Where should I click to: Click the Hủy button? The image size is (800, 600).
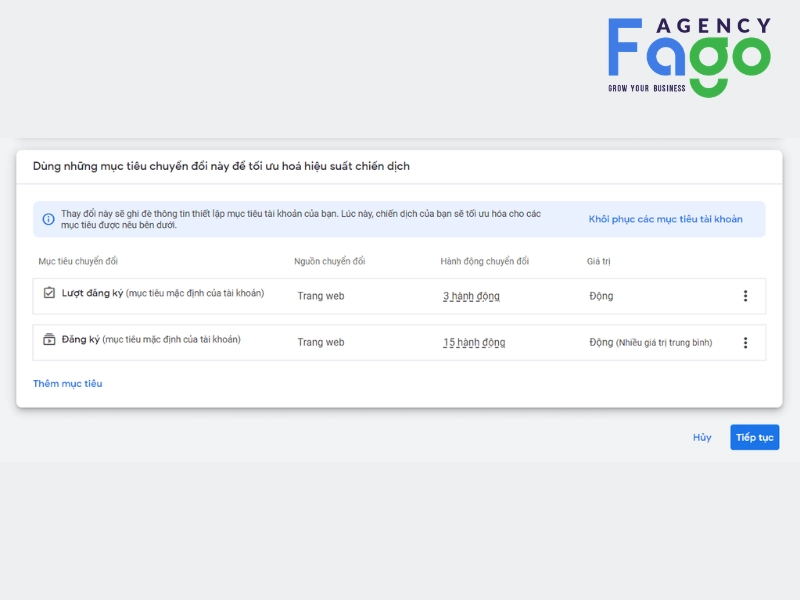tap(702, 437)
